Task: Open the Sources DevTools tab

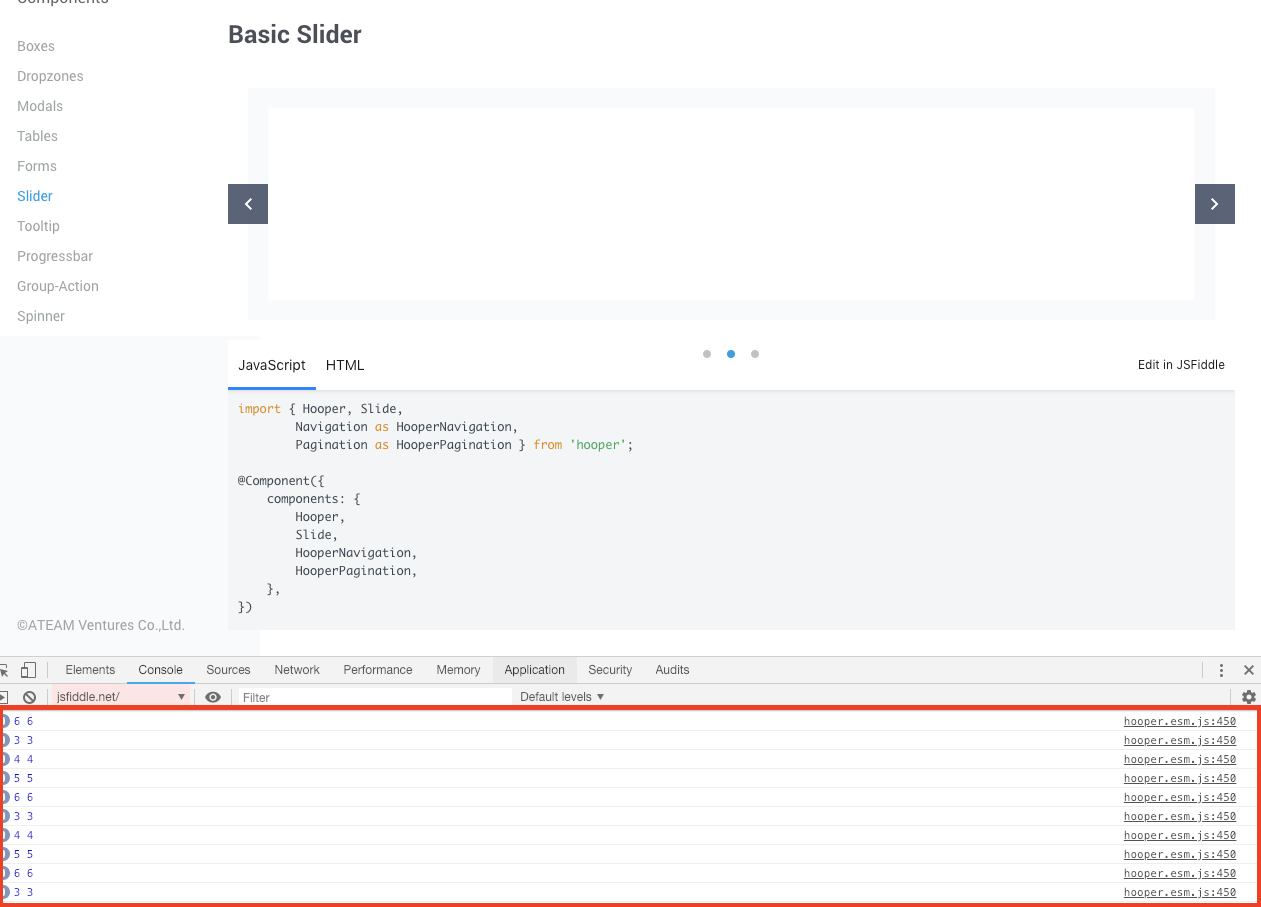Action: (x=228, y=670)
